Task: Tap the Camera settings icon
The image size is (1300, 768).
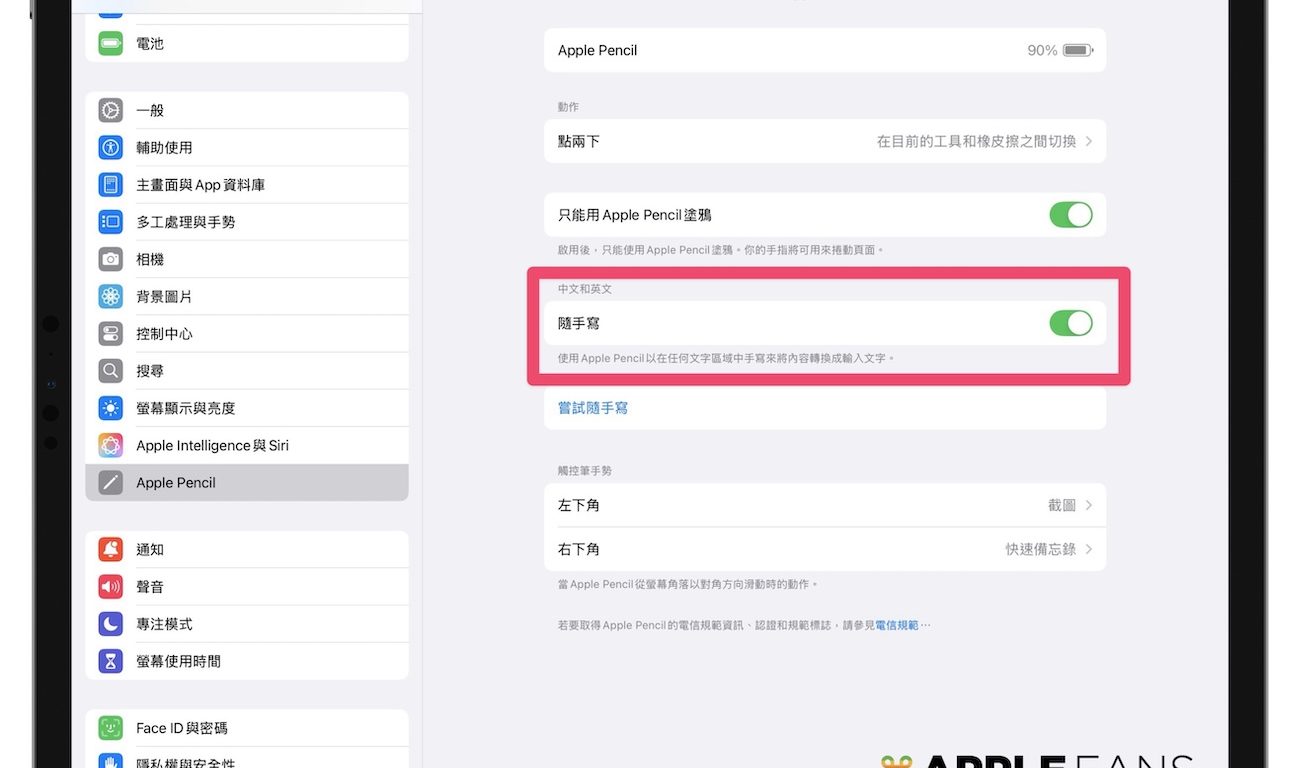Action: pos(111,260)
